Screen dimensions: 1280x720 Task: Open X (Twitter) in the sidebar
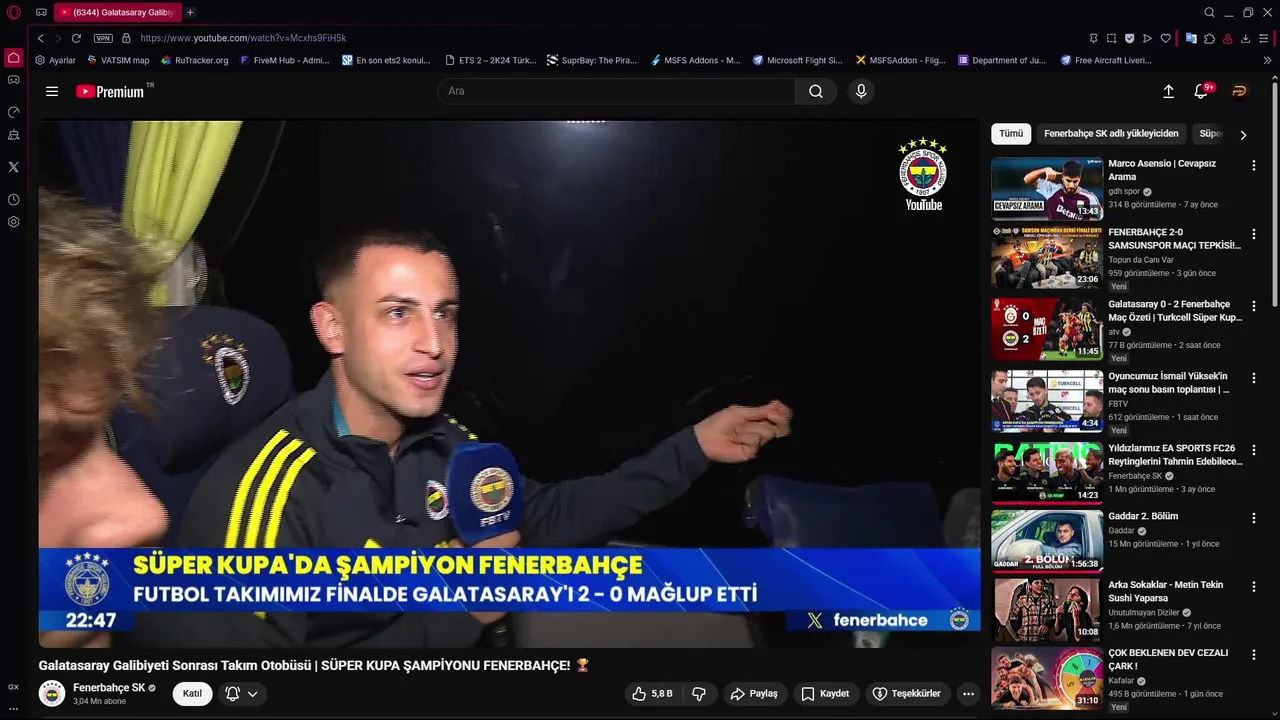coord(14,167)
